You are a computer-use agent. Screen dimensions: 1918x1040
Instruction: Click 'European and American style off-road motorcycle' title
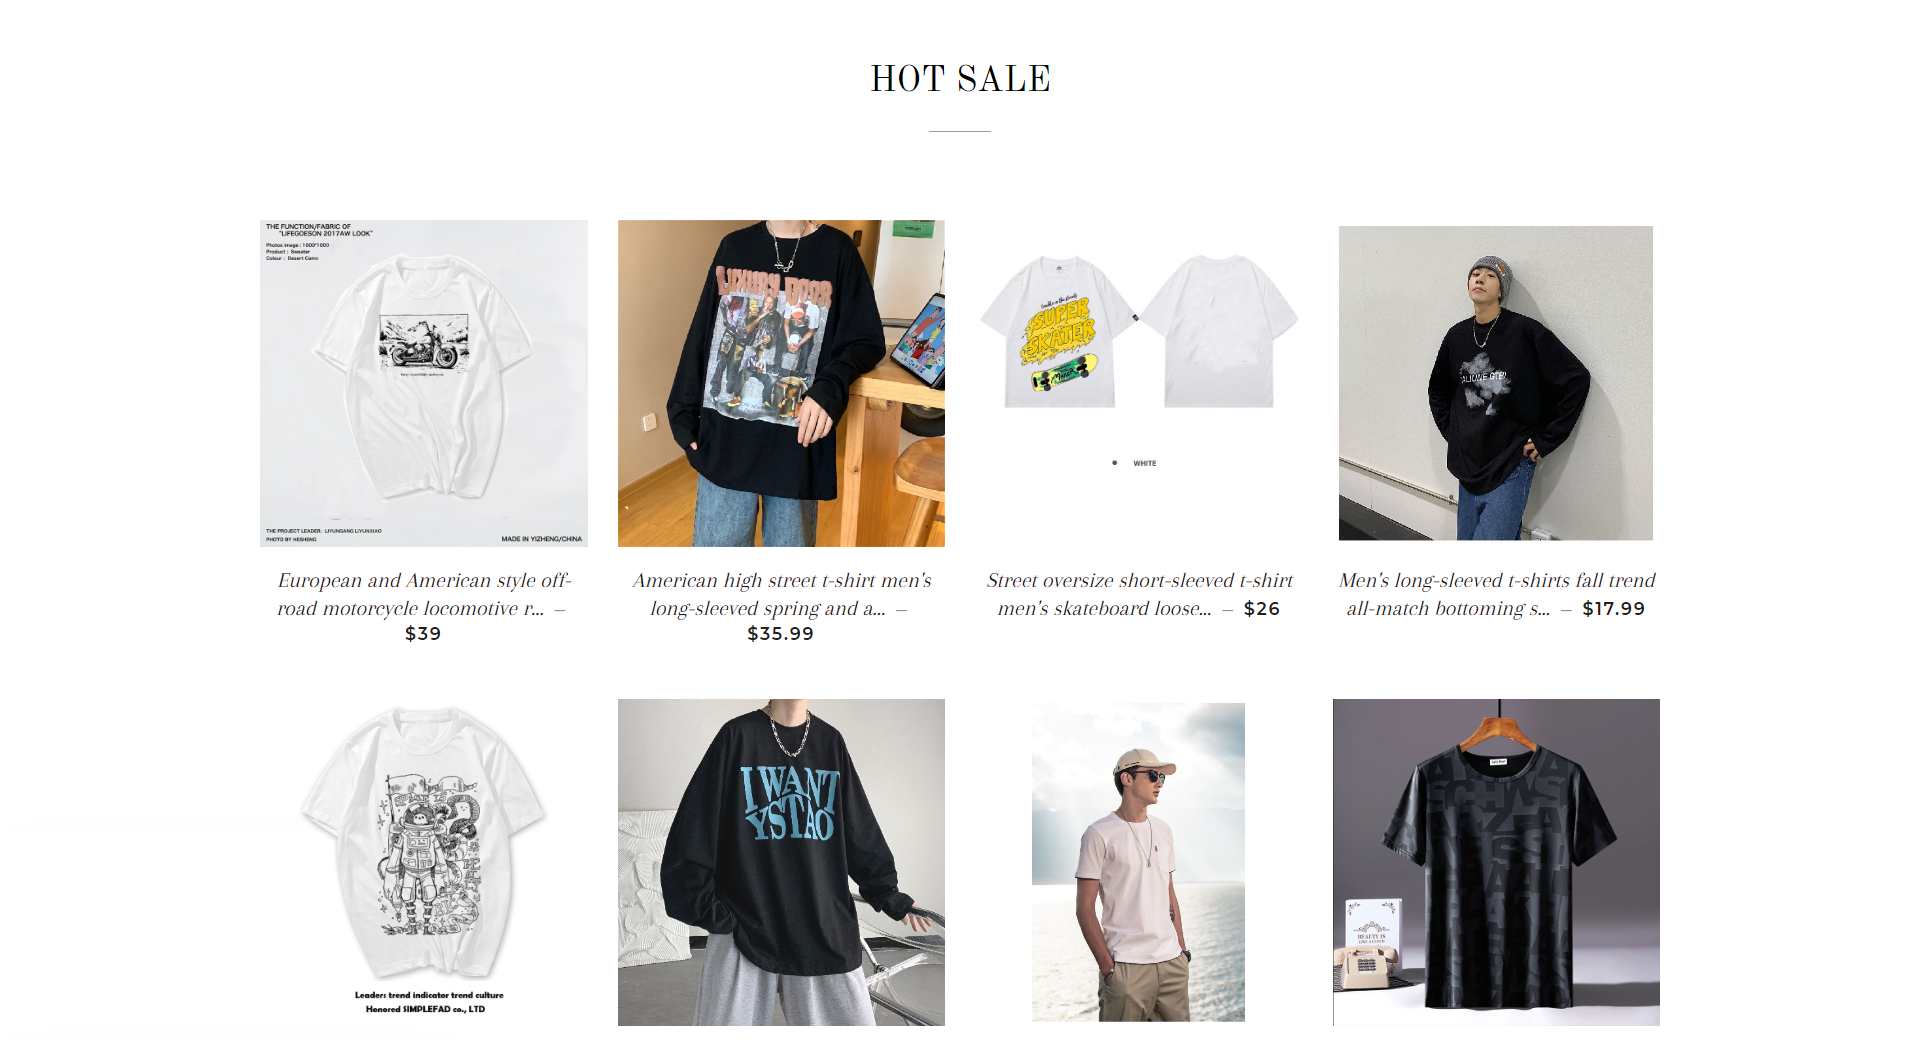pos(424,594)
